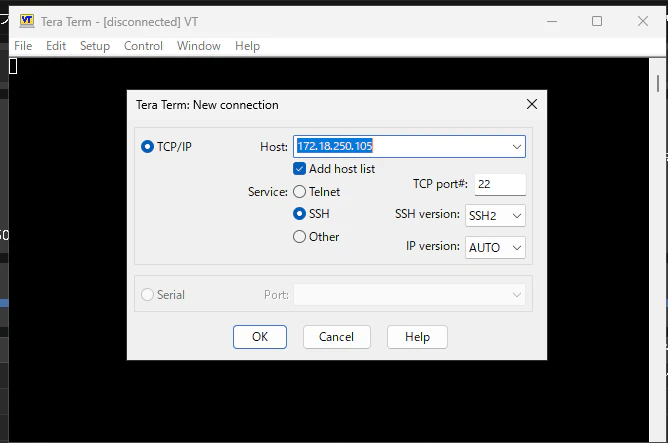
Task: Open the serial Port dropdown
Action: 409,295
